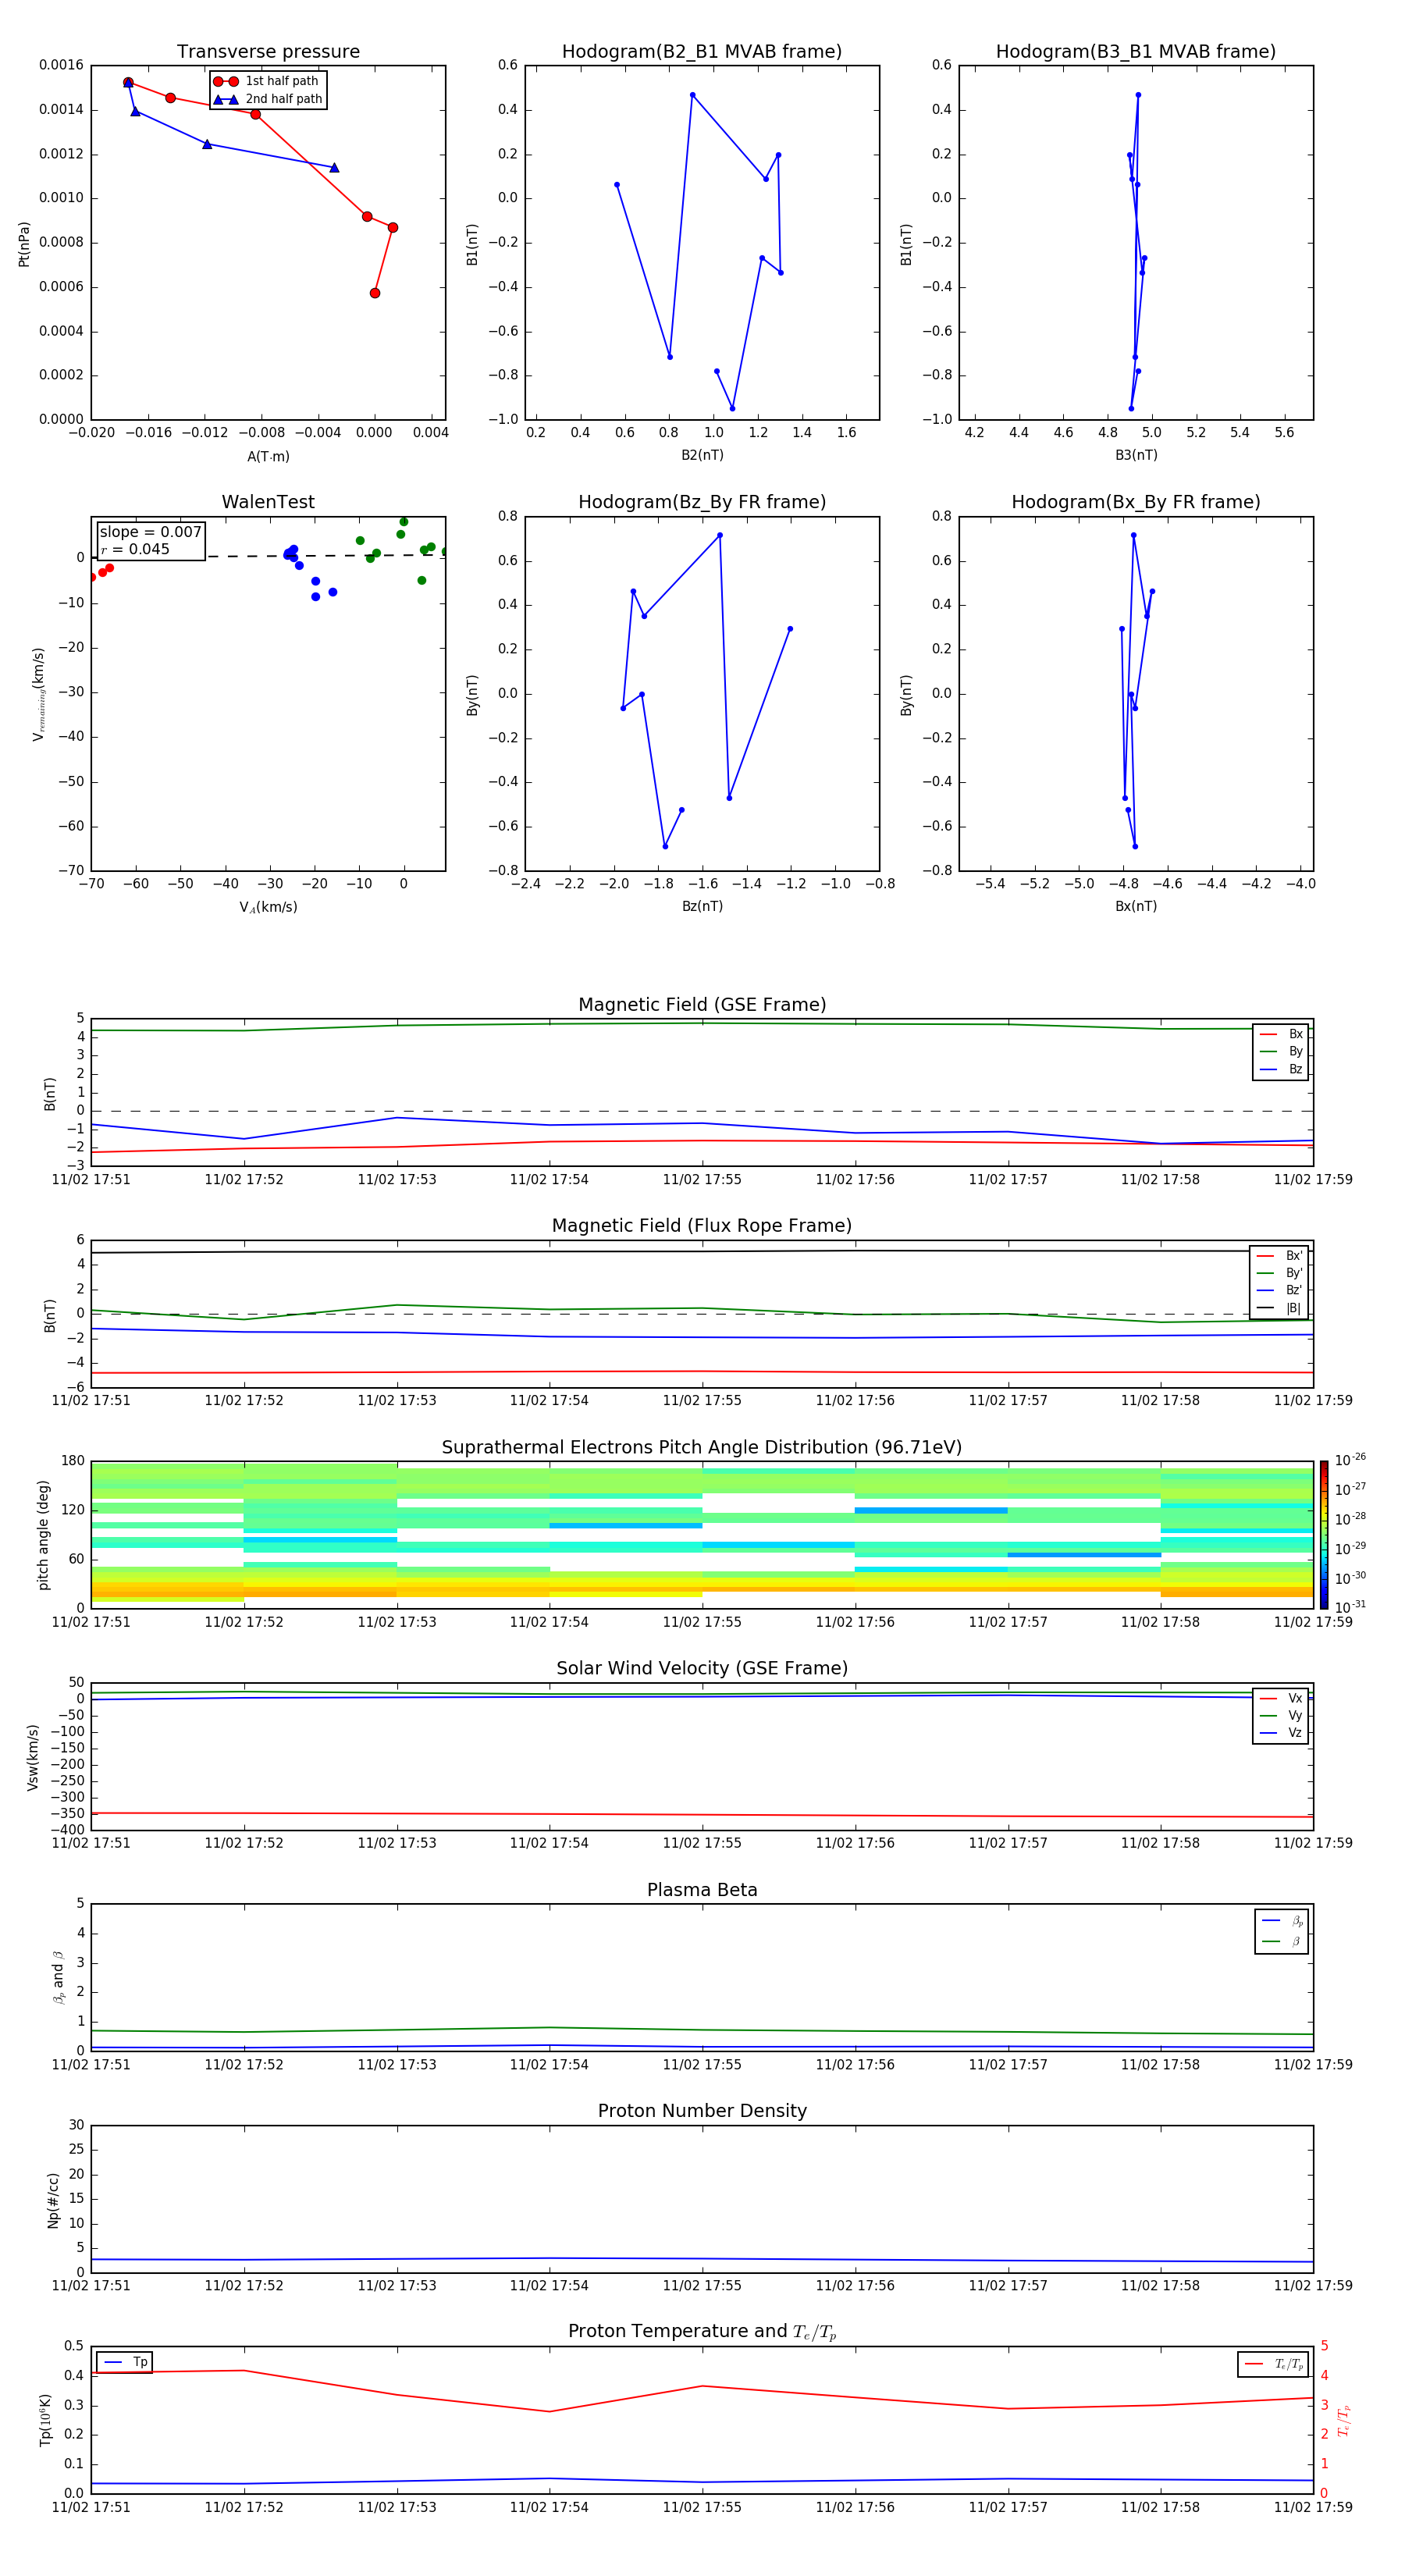
Task: Click the Vsw(km/s) y-axis label
Action: pos(33,1757)
